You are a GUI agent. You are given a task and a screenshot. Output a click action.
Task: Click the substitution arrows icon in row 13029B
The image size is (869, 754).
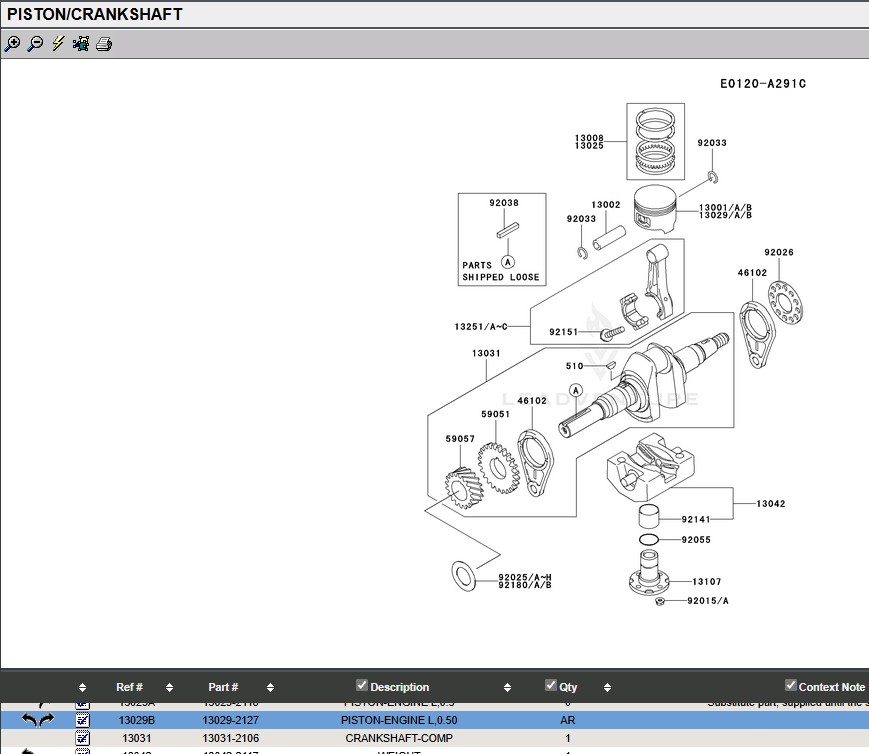(x=38, y=720)
